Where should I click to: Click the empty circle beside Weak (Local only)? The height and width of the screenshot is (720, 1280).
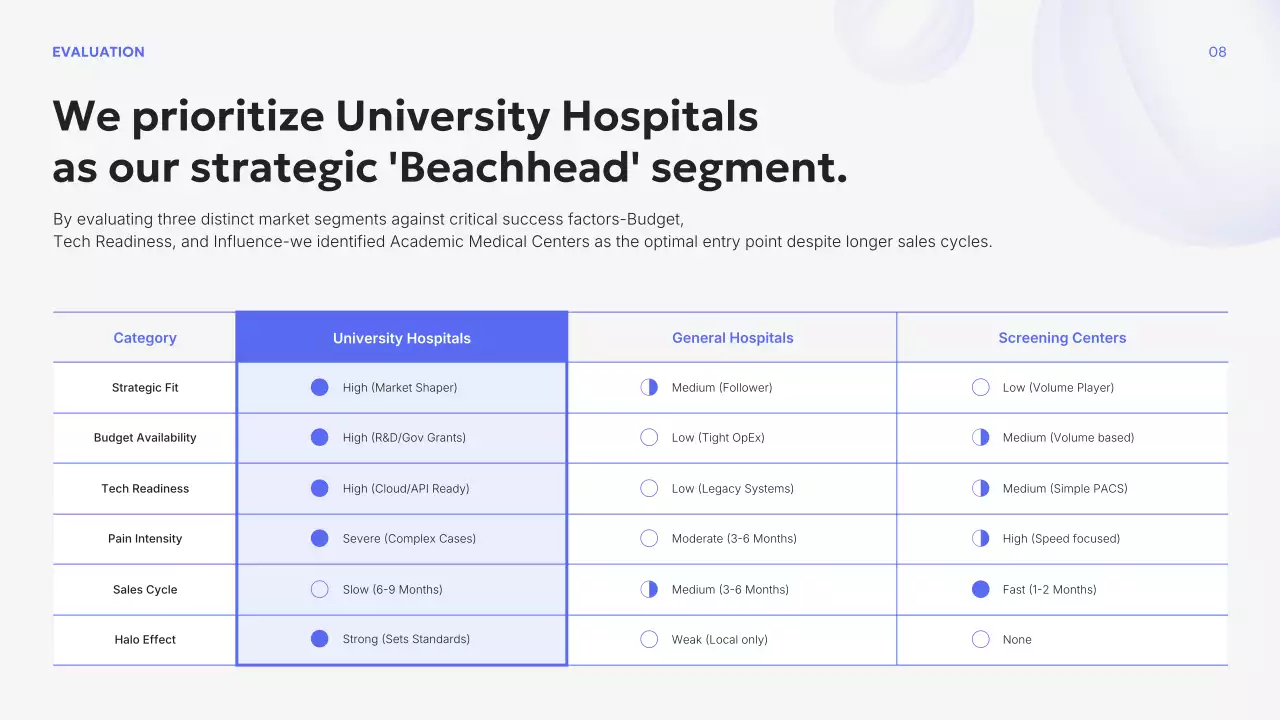click(x=649, y=639)
